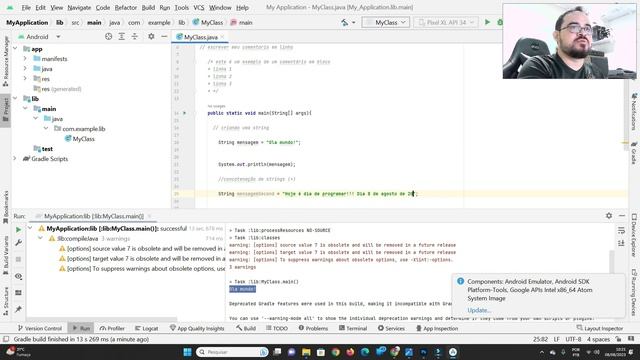The width and height of the screenshot is (640, 360).
Task: Click the Select Opened File target icon
Action: tap(109, 36)
